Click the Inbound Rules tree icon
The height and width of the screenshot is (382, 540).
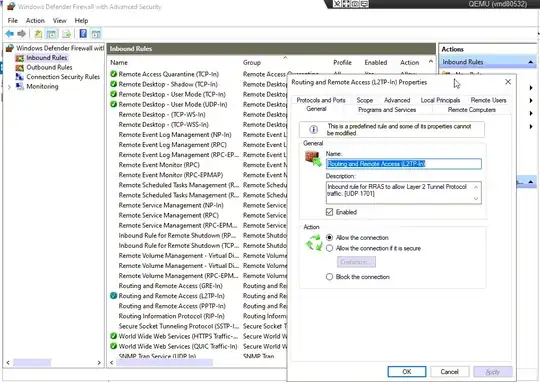[20, 58]
